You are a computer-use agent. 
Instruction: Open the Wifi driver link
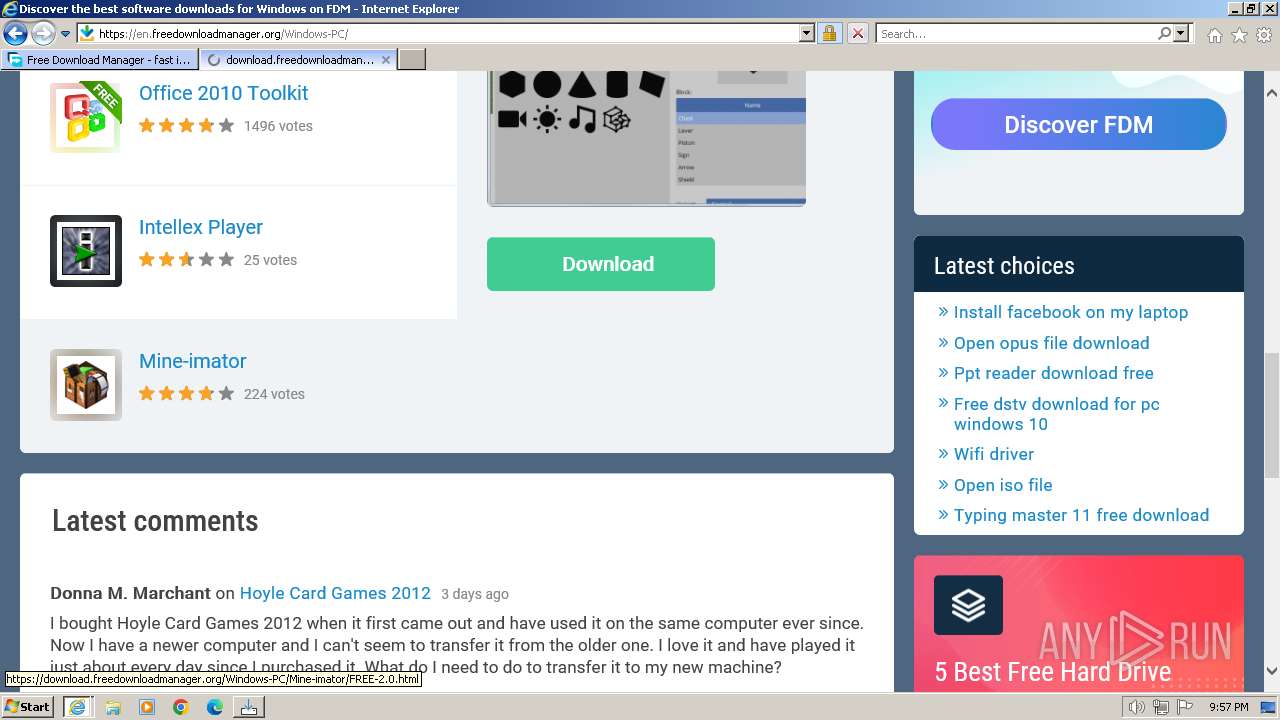[994, 454]
